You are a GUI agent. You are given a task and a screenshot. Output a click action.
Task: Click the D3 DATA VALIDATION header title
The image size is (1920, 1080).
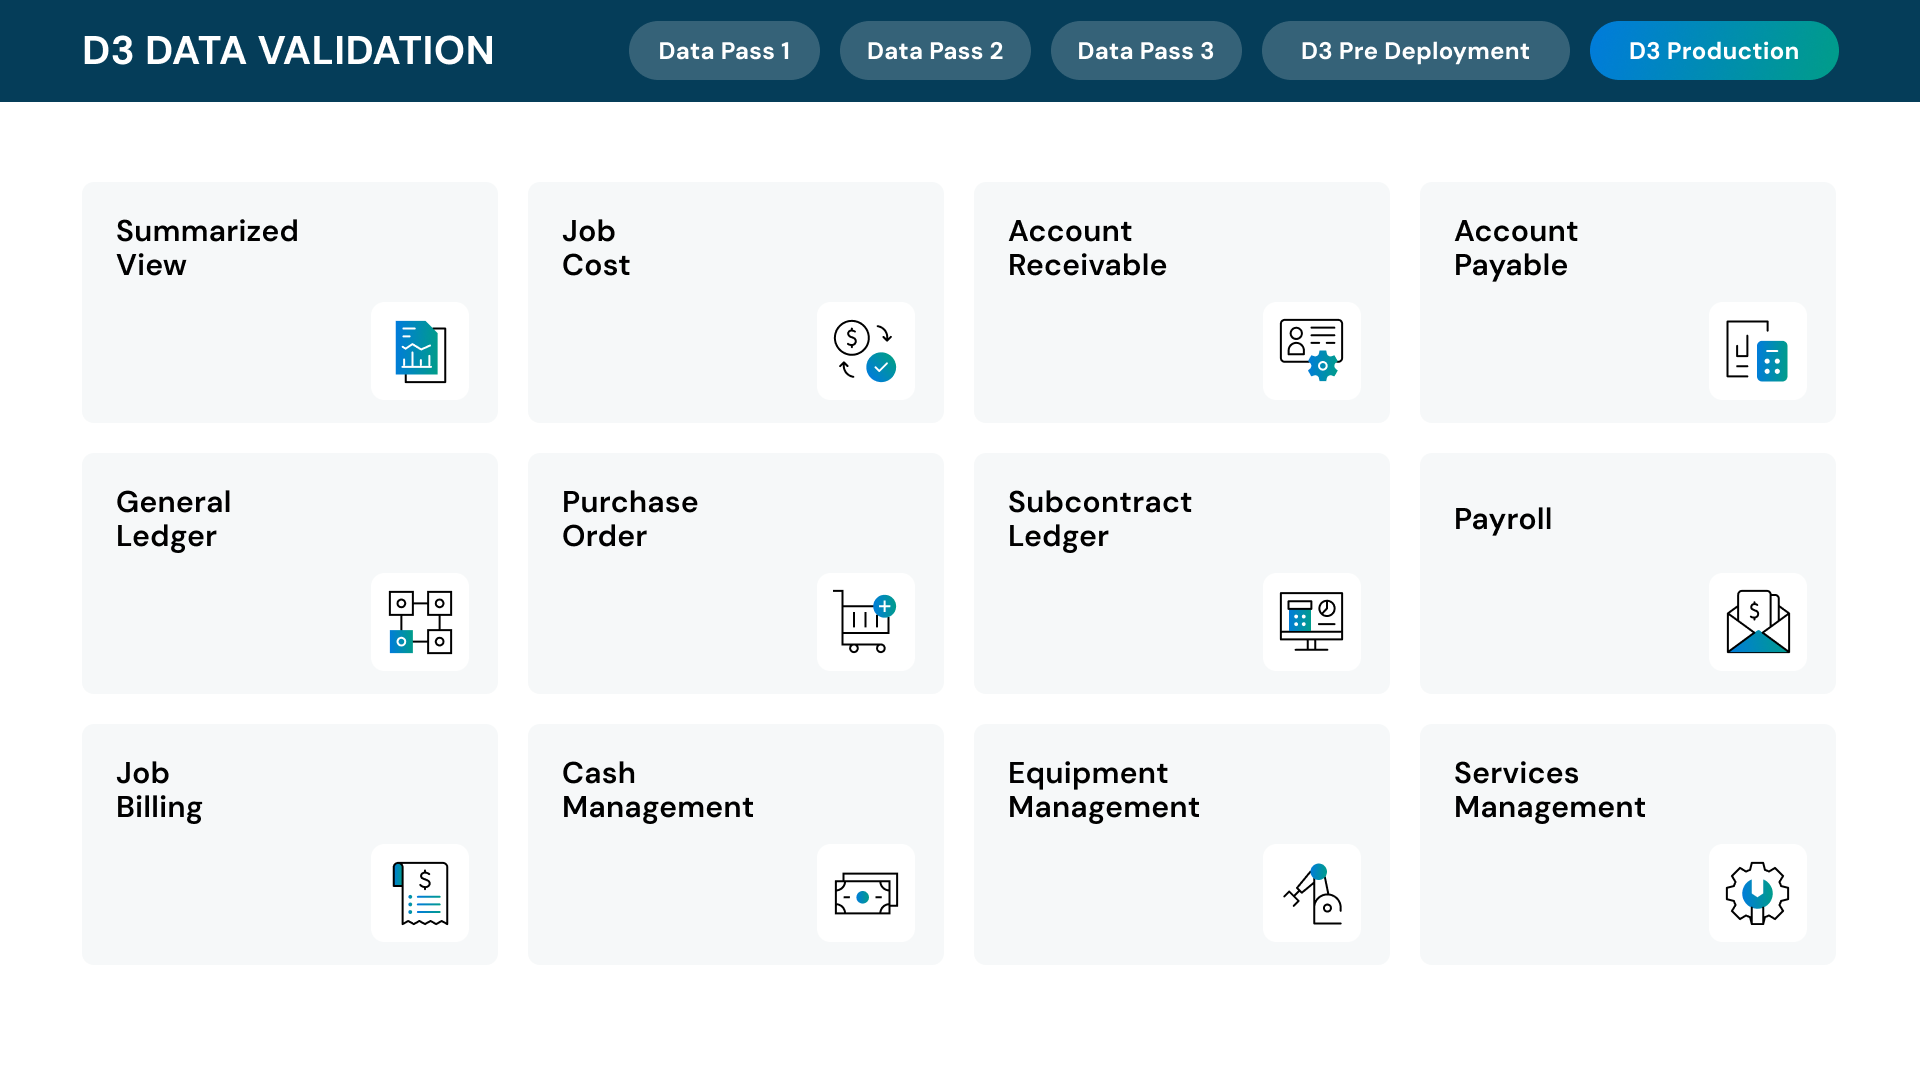(288, 51)
